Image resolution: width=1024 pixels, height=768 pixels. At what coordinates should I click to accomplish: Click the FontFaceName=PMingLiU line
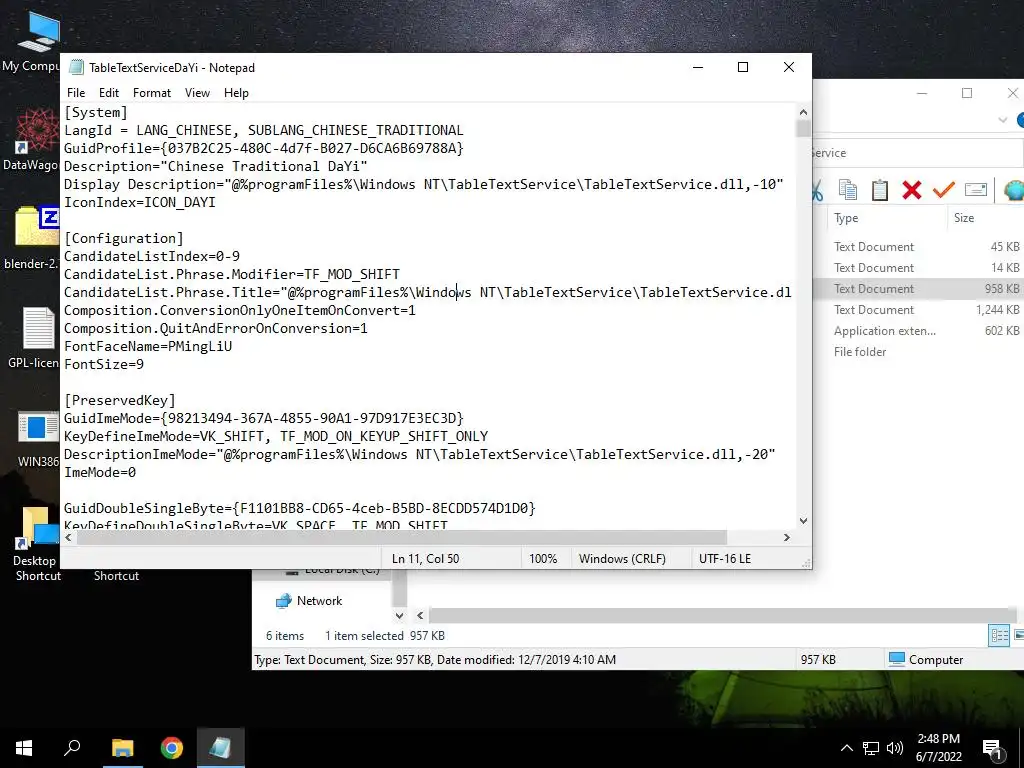click(148, 346)
